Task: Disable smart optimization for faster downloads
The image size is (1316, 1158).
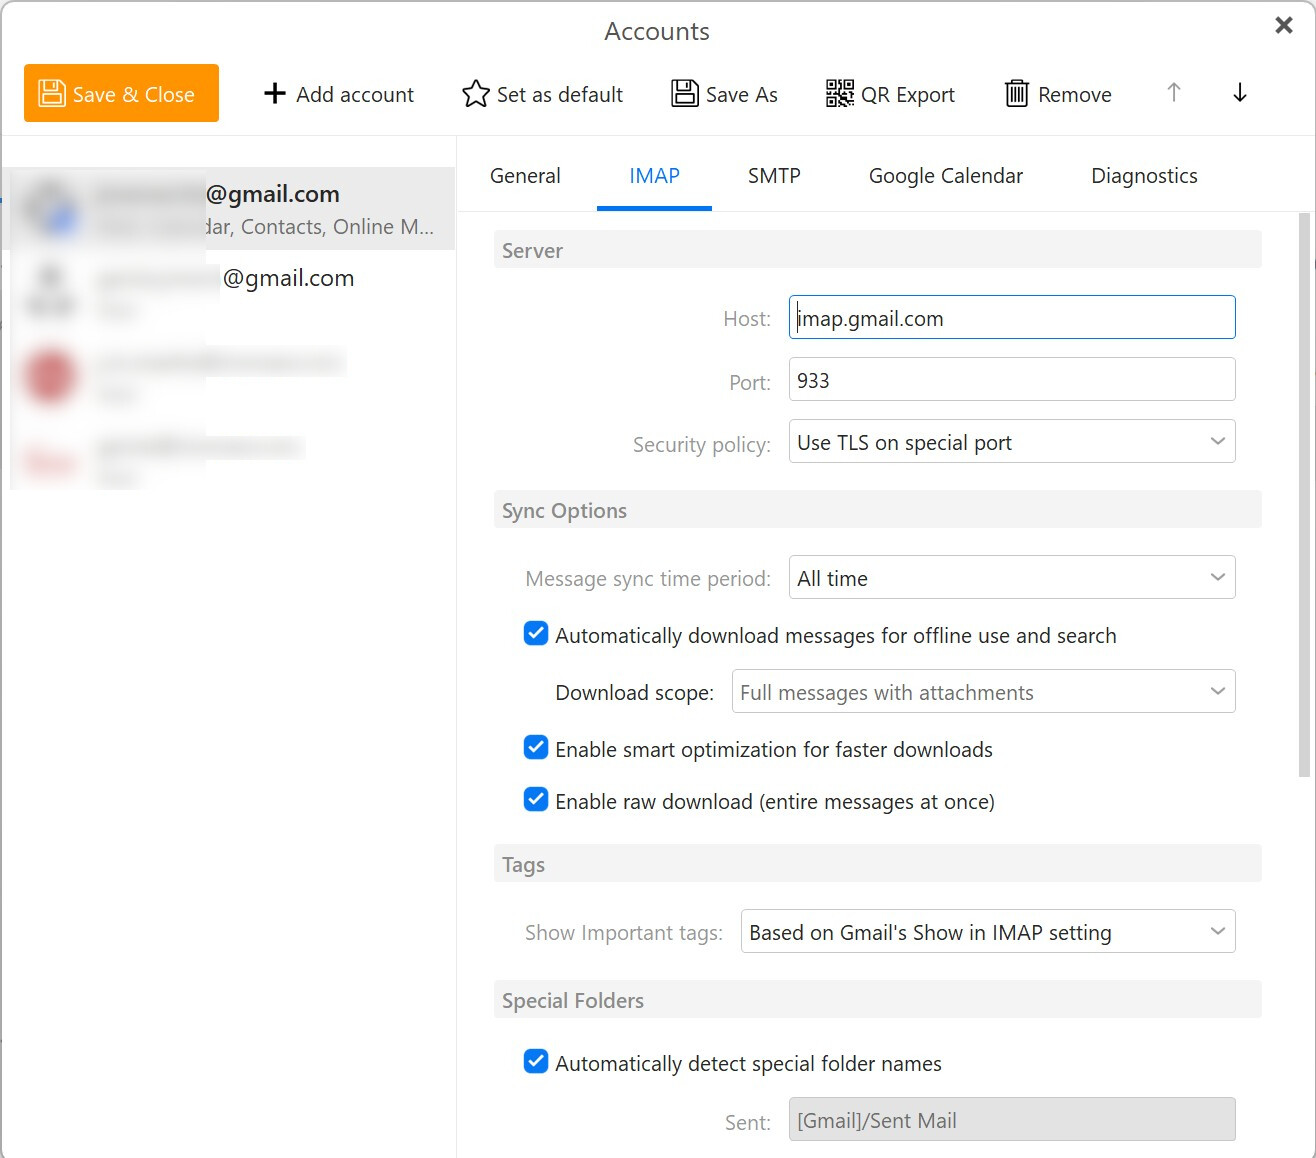Action: tap(536, 748)
